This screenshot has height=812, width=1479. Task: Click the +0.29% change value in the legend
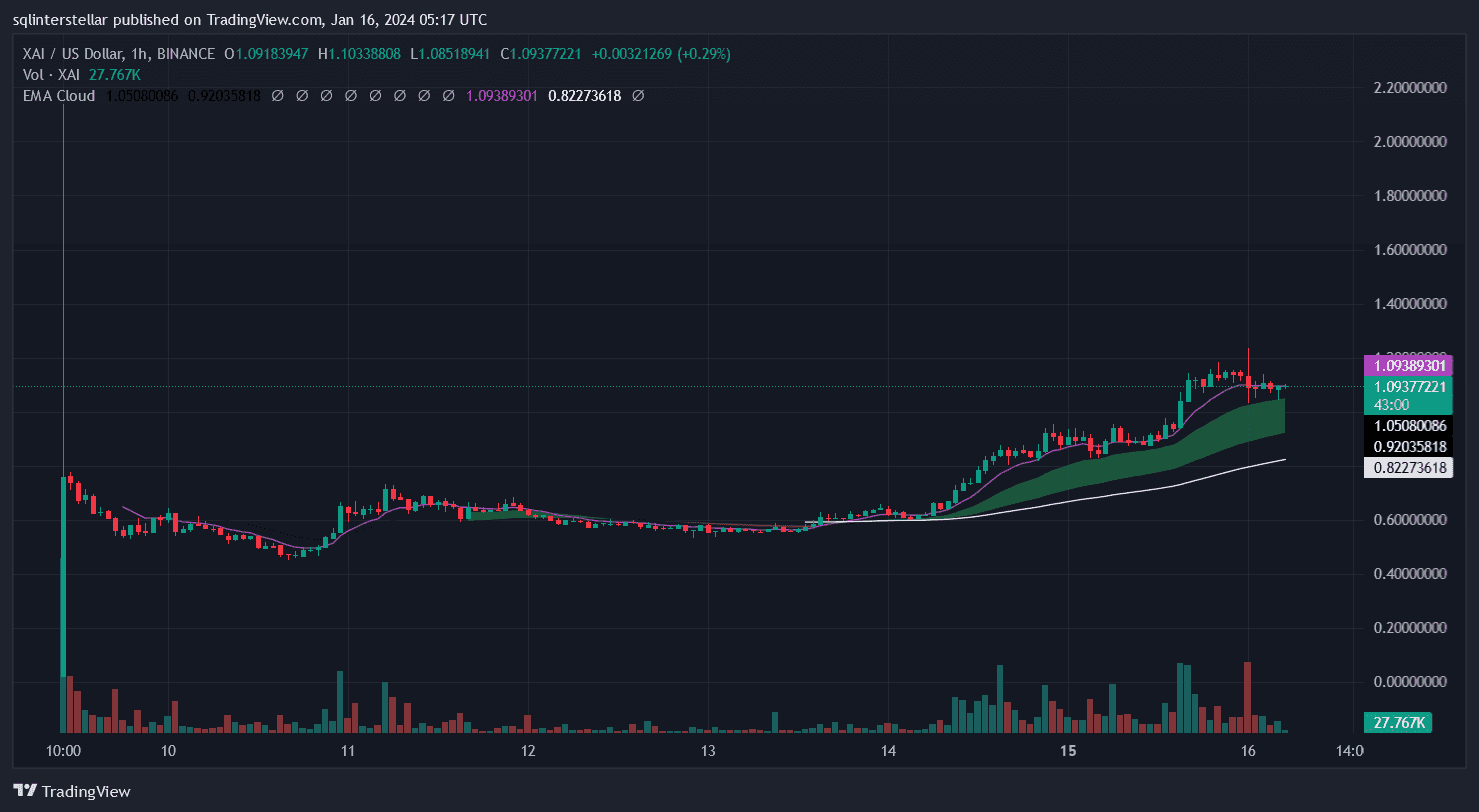tap(704, 54)
